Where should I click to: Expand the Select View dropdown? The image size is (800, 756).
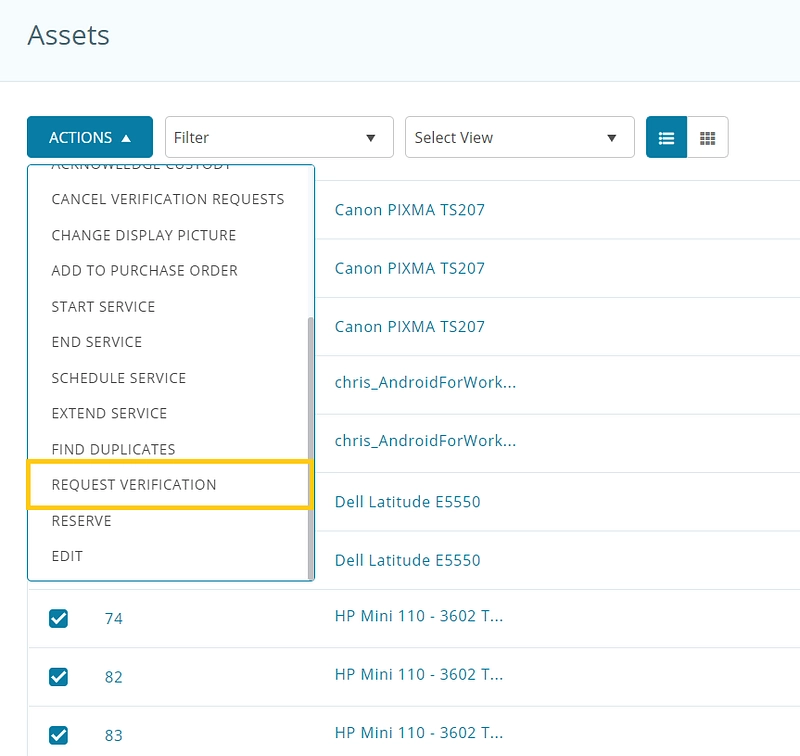click(x=519, y=138)
